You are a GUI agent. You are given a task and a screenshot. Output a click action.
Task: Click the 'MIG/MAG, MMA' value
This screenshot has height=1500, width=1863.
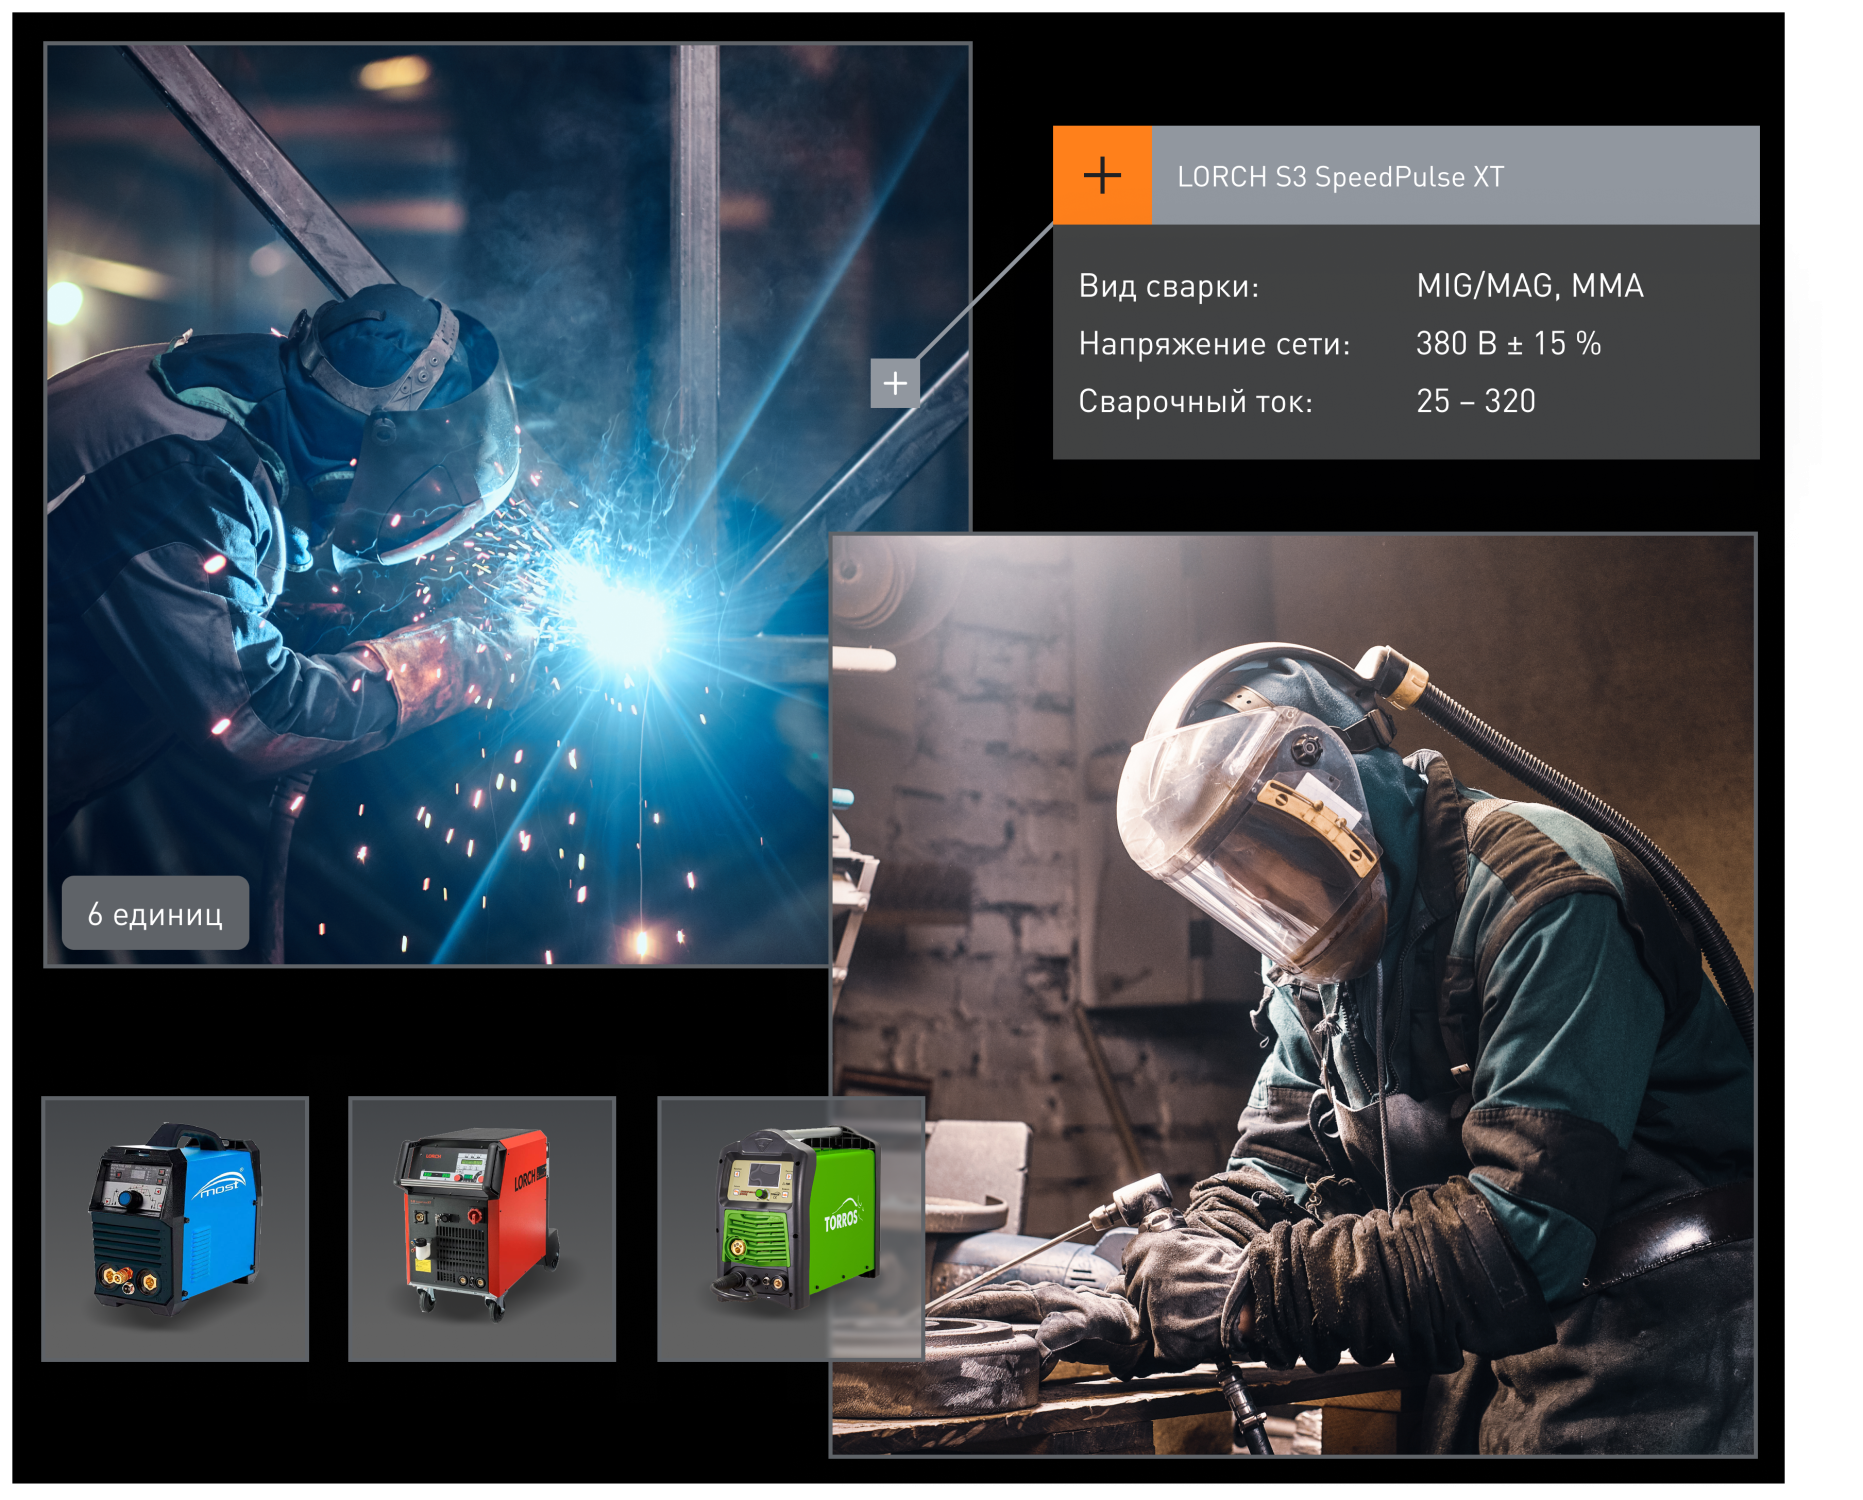tap(1529, 287)
